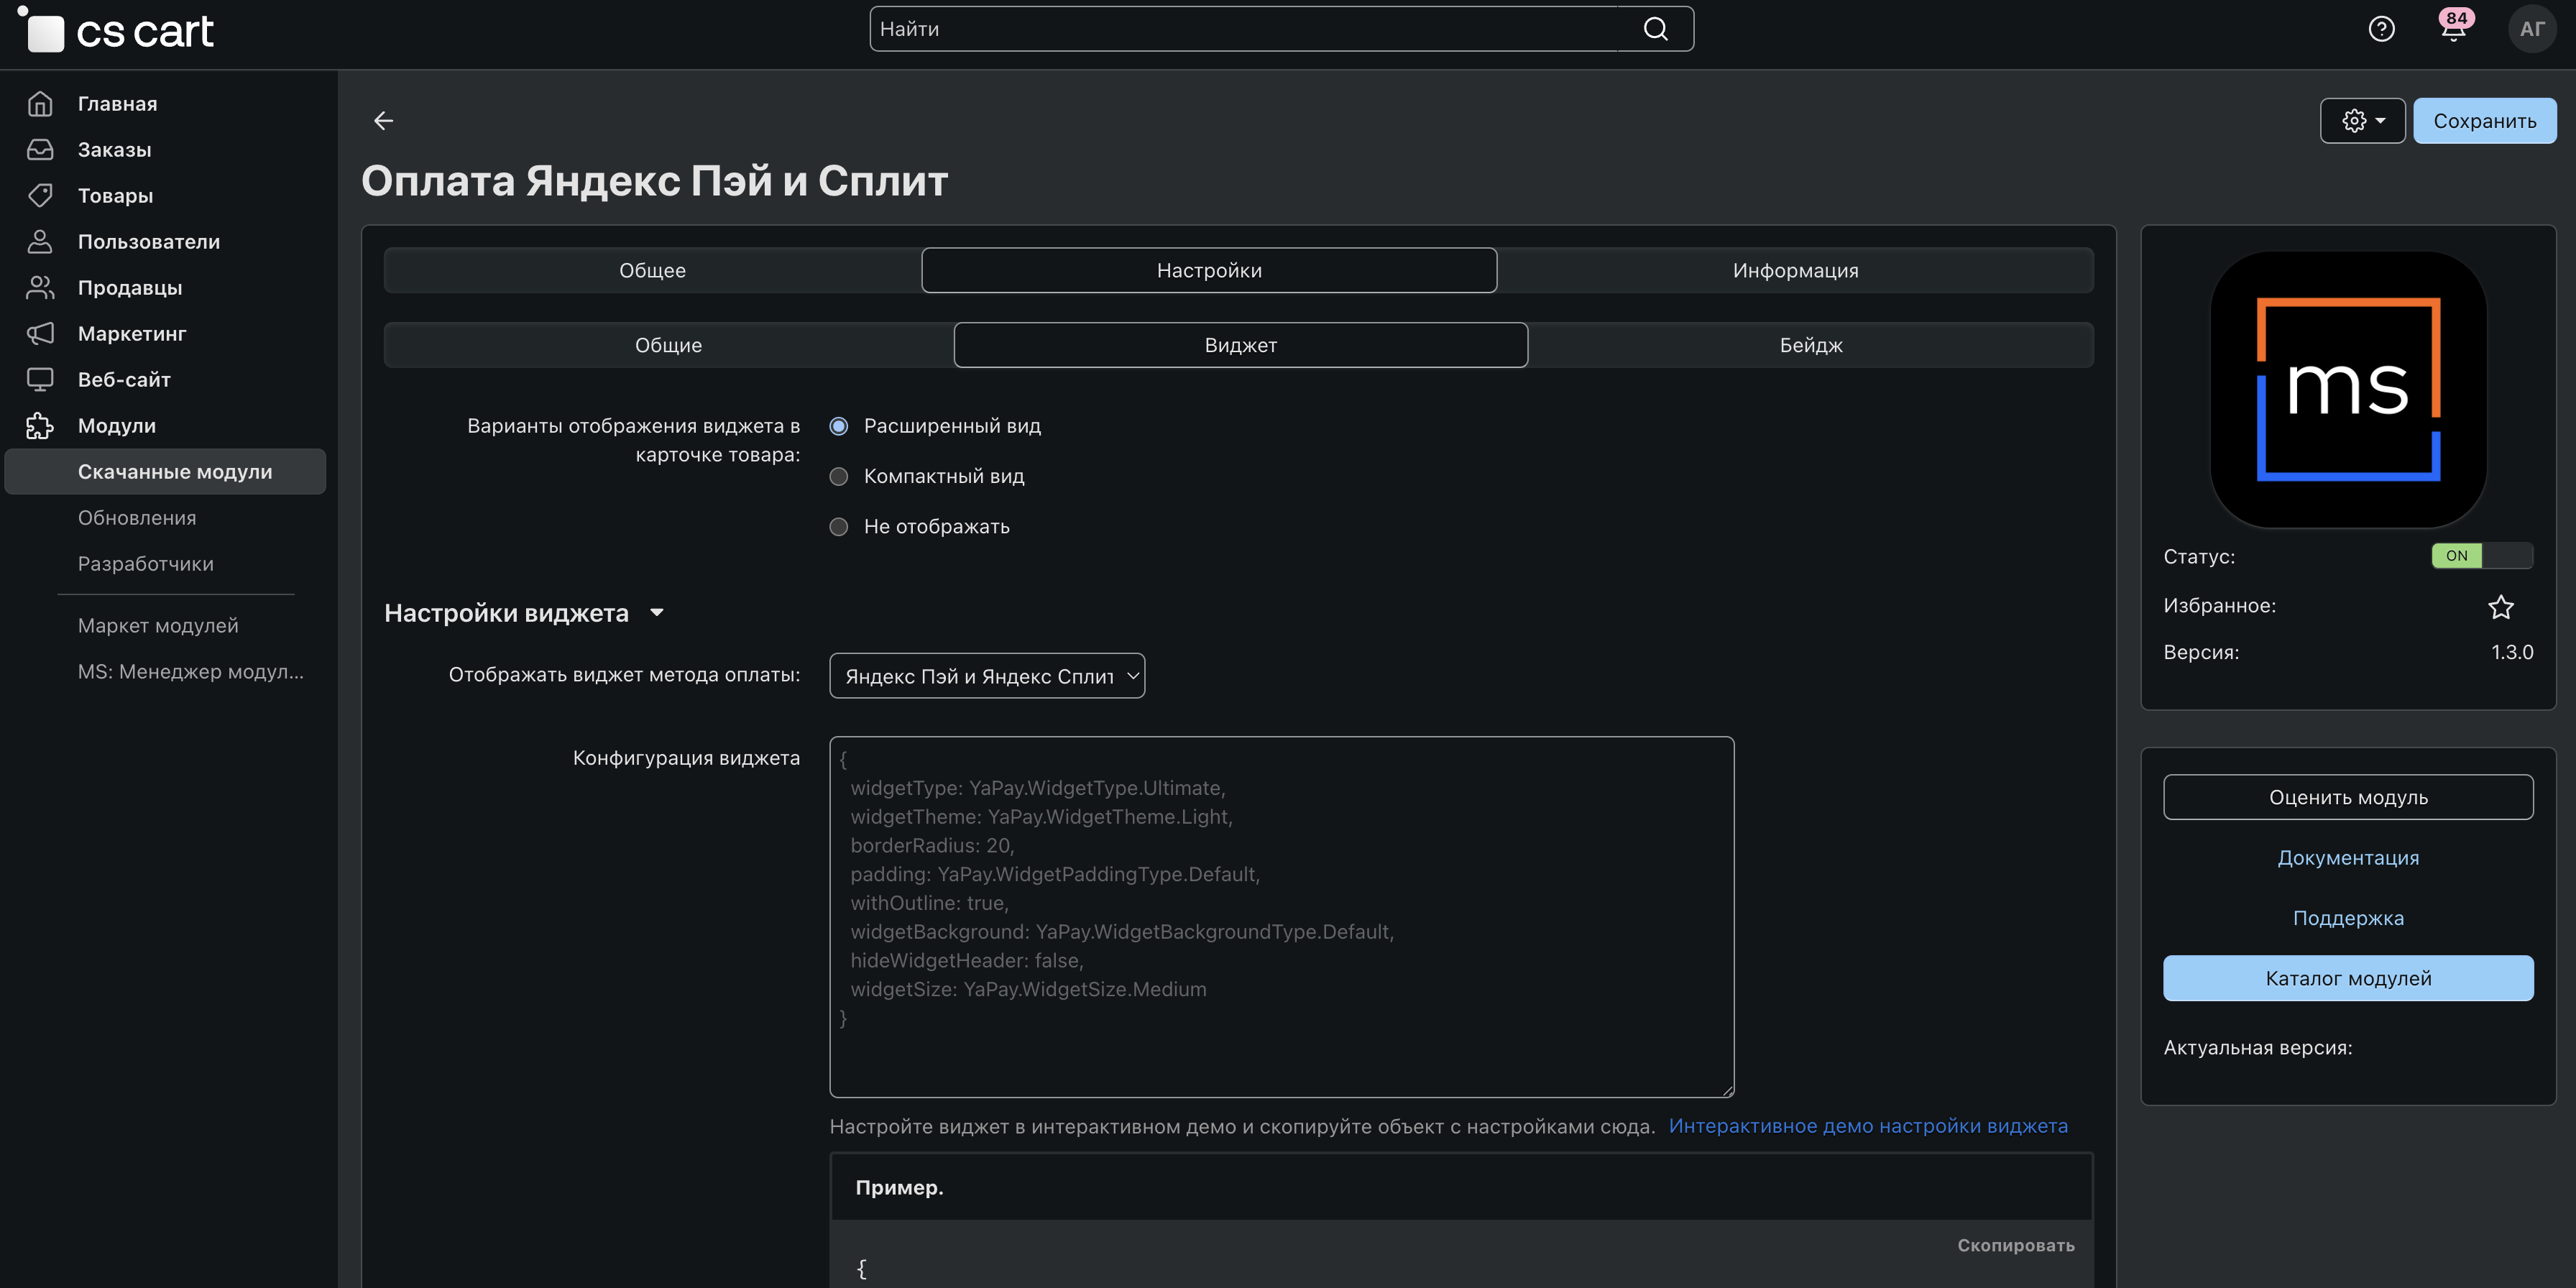Open Заказы from the sidebar
Image resolution: width=2576 pixels, height=1288 pixels.
coord(114,150)
